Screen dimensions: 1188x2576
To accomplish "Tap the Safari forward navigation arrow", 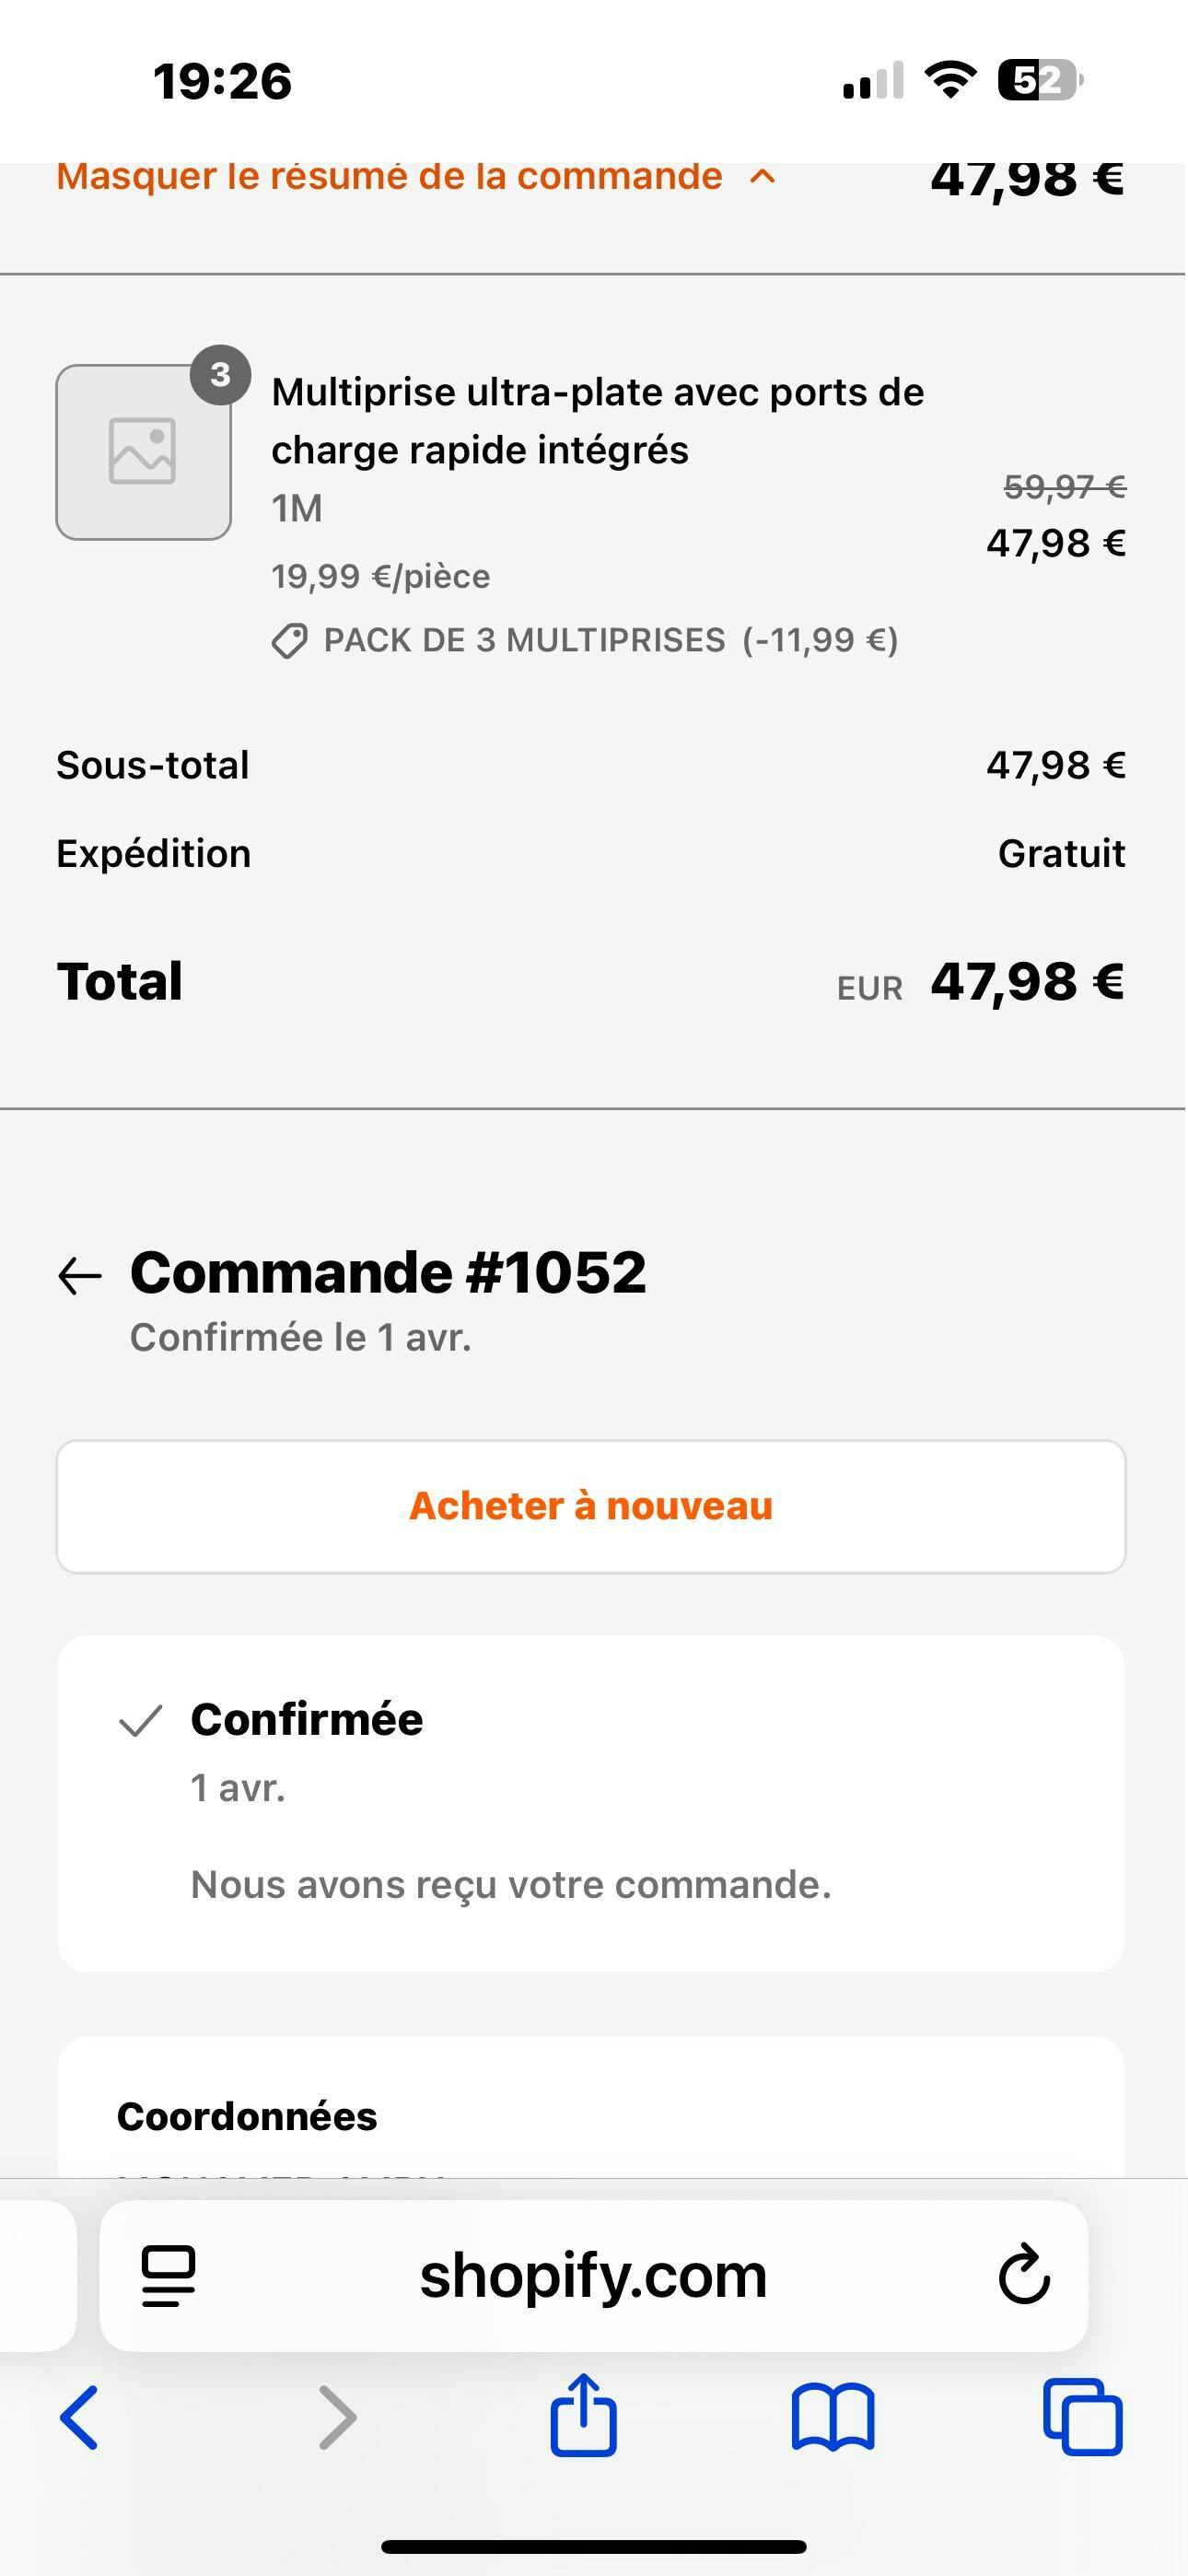I will coord(337,2417).
